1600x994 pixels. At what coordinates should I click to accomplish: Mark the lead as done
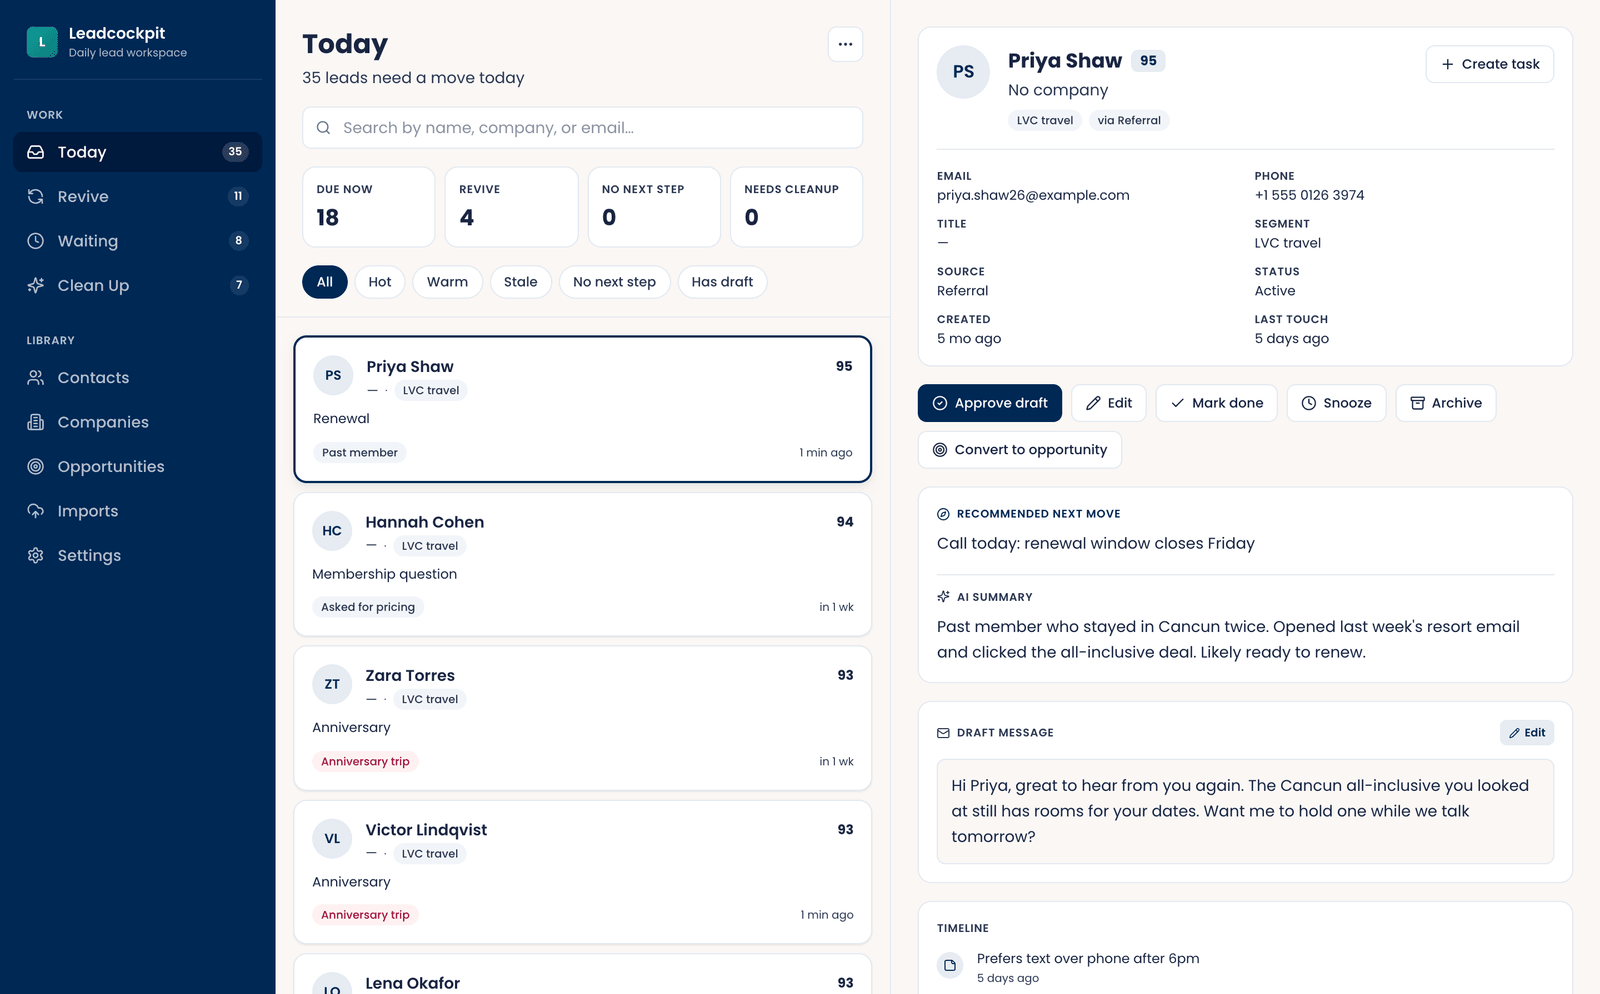[1217, 403]
